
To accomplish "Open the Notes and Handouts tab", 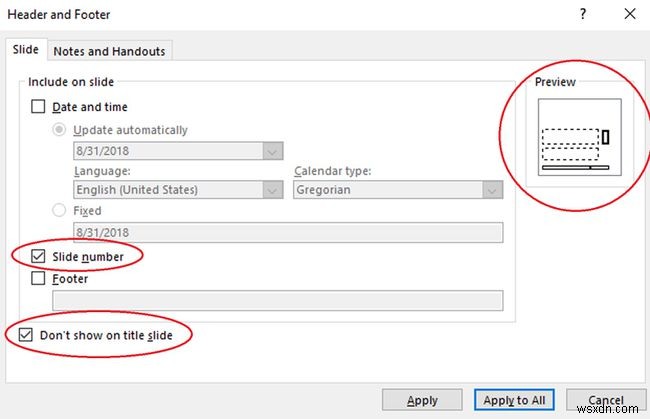I will pyautogui.click(x=110, y=51).
